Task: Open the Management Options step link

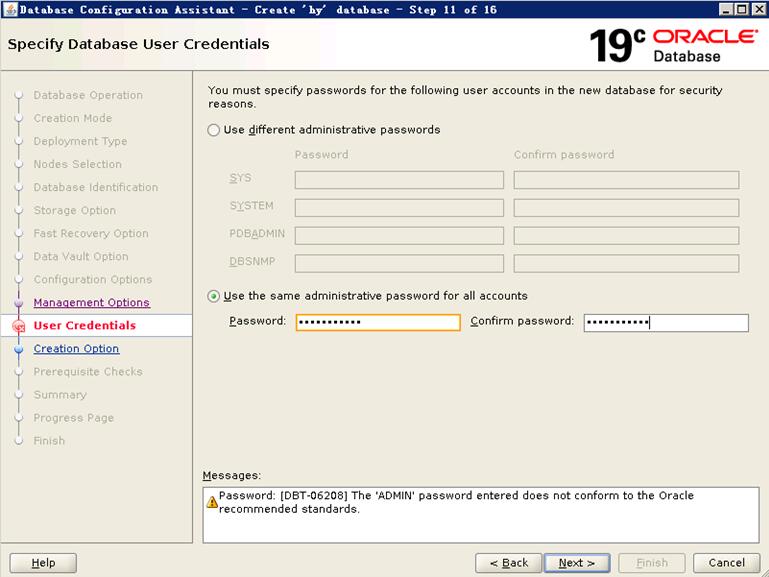Action: coord(92,302)
